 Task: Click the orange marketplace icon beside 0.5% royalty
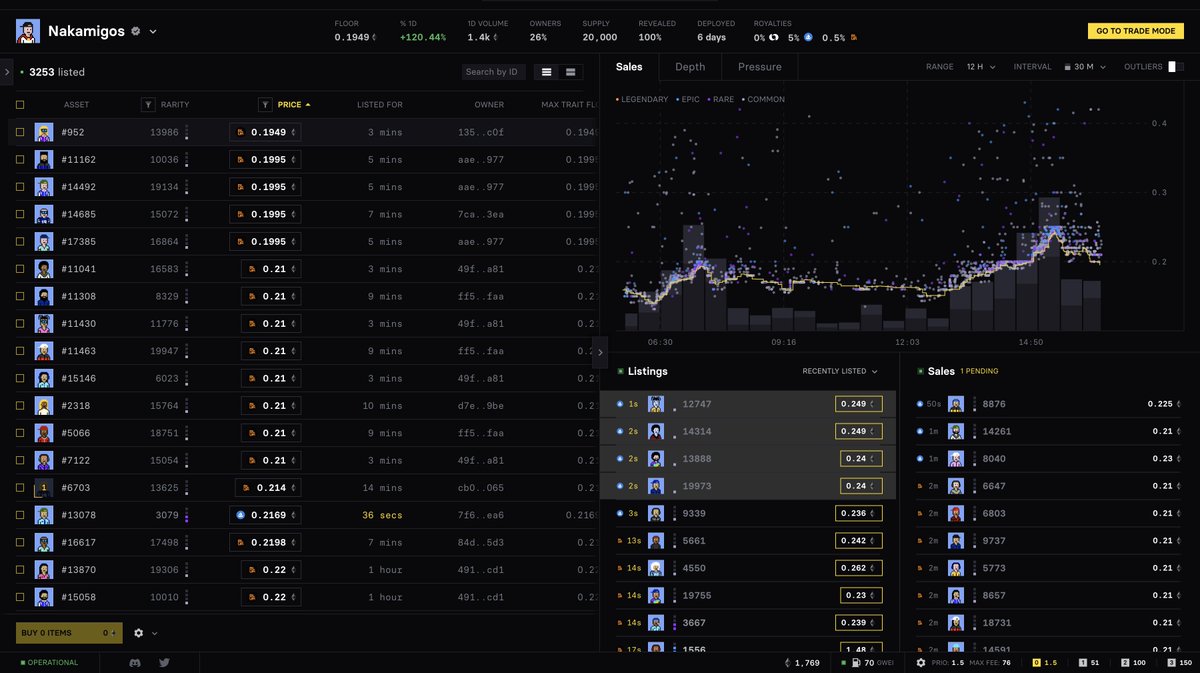coord(854,38)
